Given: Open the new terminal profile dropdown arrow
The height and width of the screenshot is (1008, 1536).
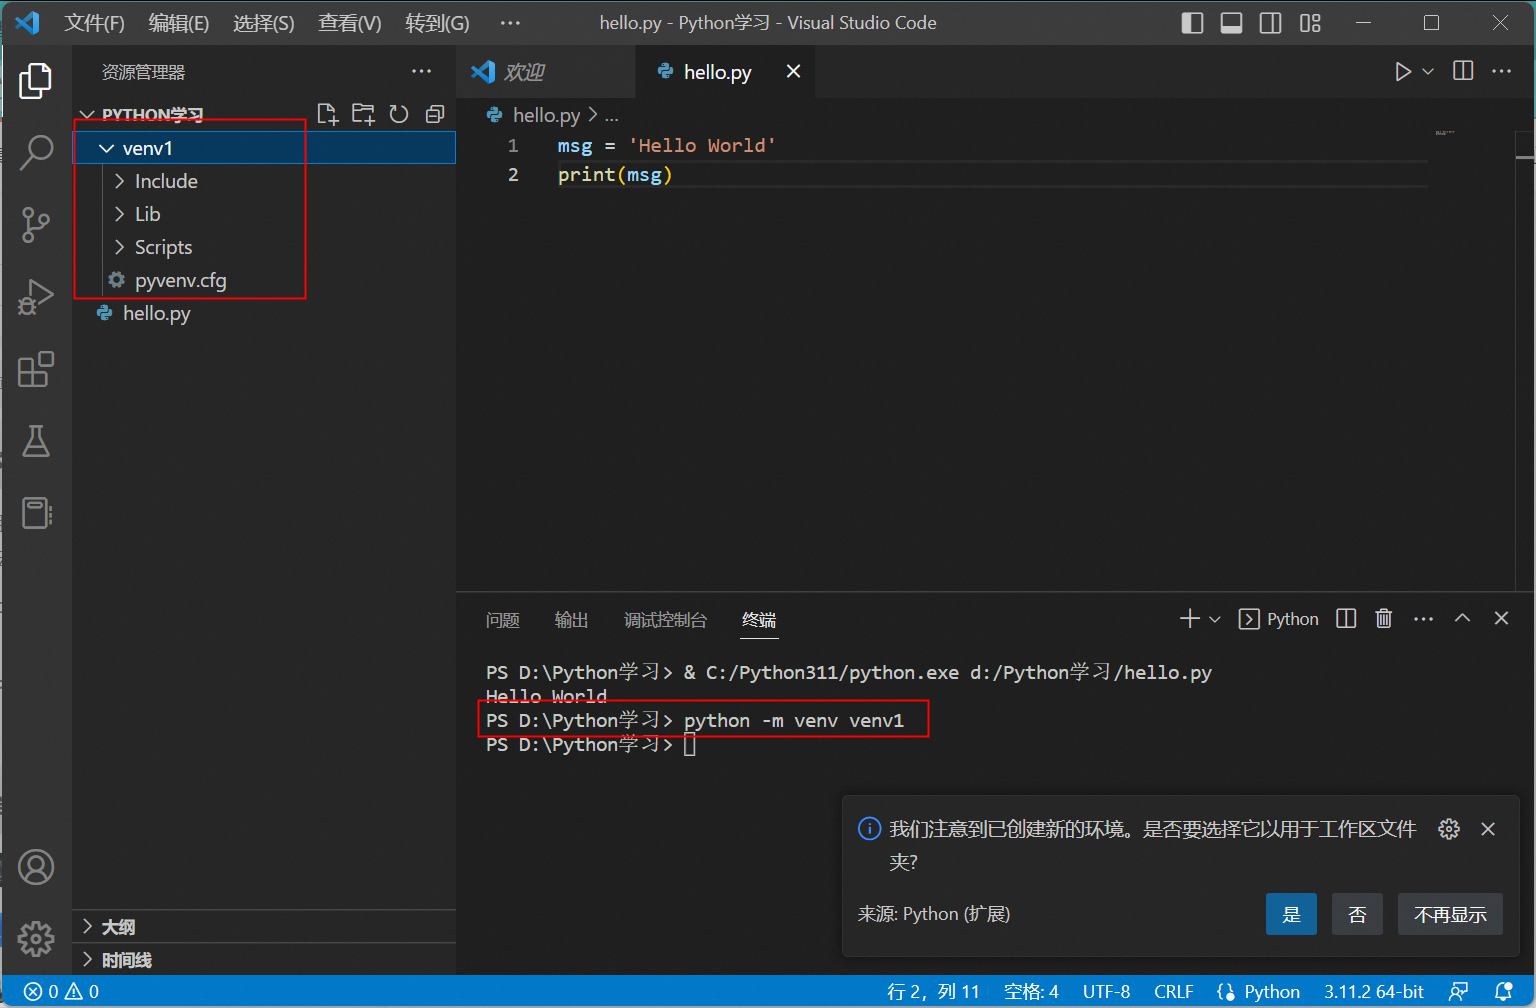Looking at the screenshot, I should tap(1214, 619).
